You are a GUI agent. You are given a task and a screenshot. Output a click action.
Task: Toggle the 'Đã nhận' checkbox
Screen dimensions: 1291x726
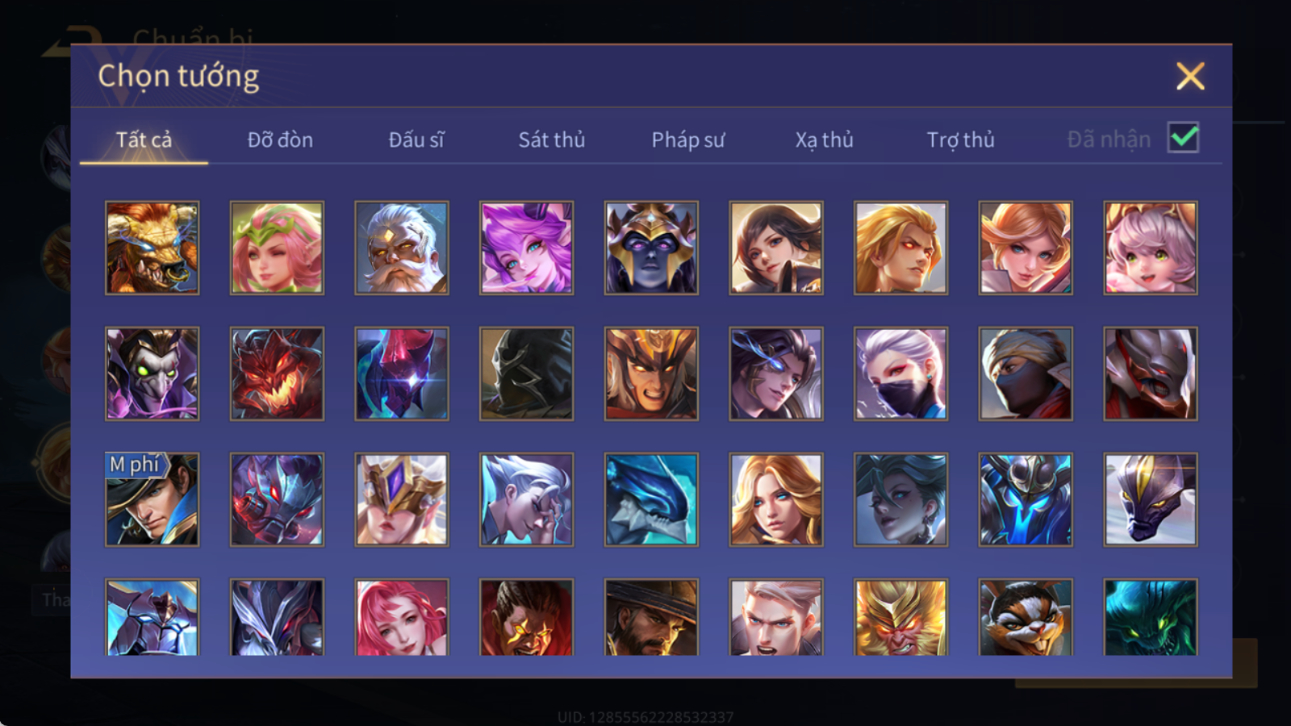click(x=1183, y=138)
